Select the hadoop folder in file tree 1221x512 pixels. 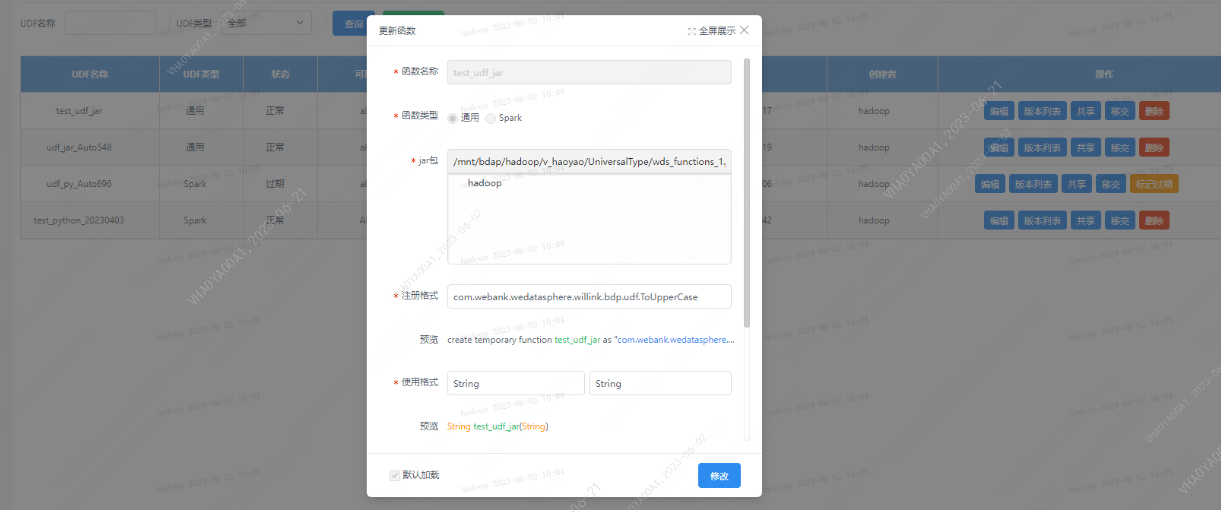[x=485, y=183]
